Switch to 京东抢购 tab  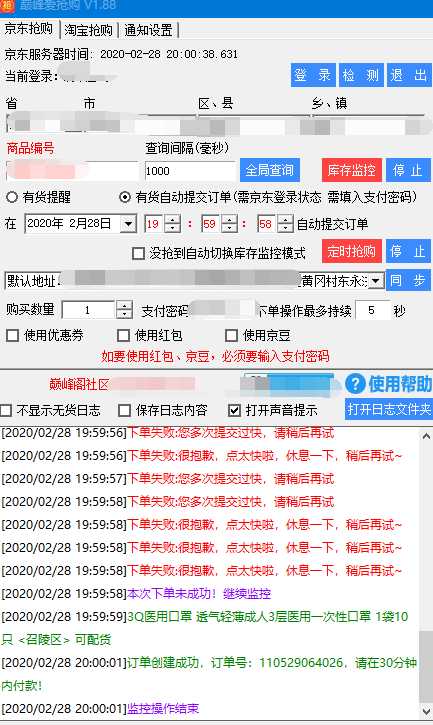pyautogui.click(x=29, y=29)
